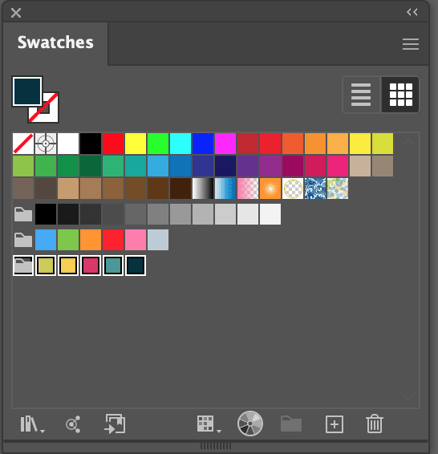This screenshot has width=438, height=454.
Task: Select pink checkered fade swatch
Action: (248, 188)
